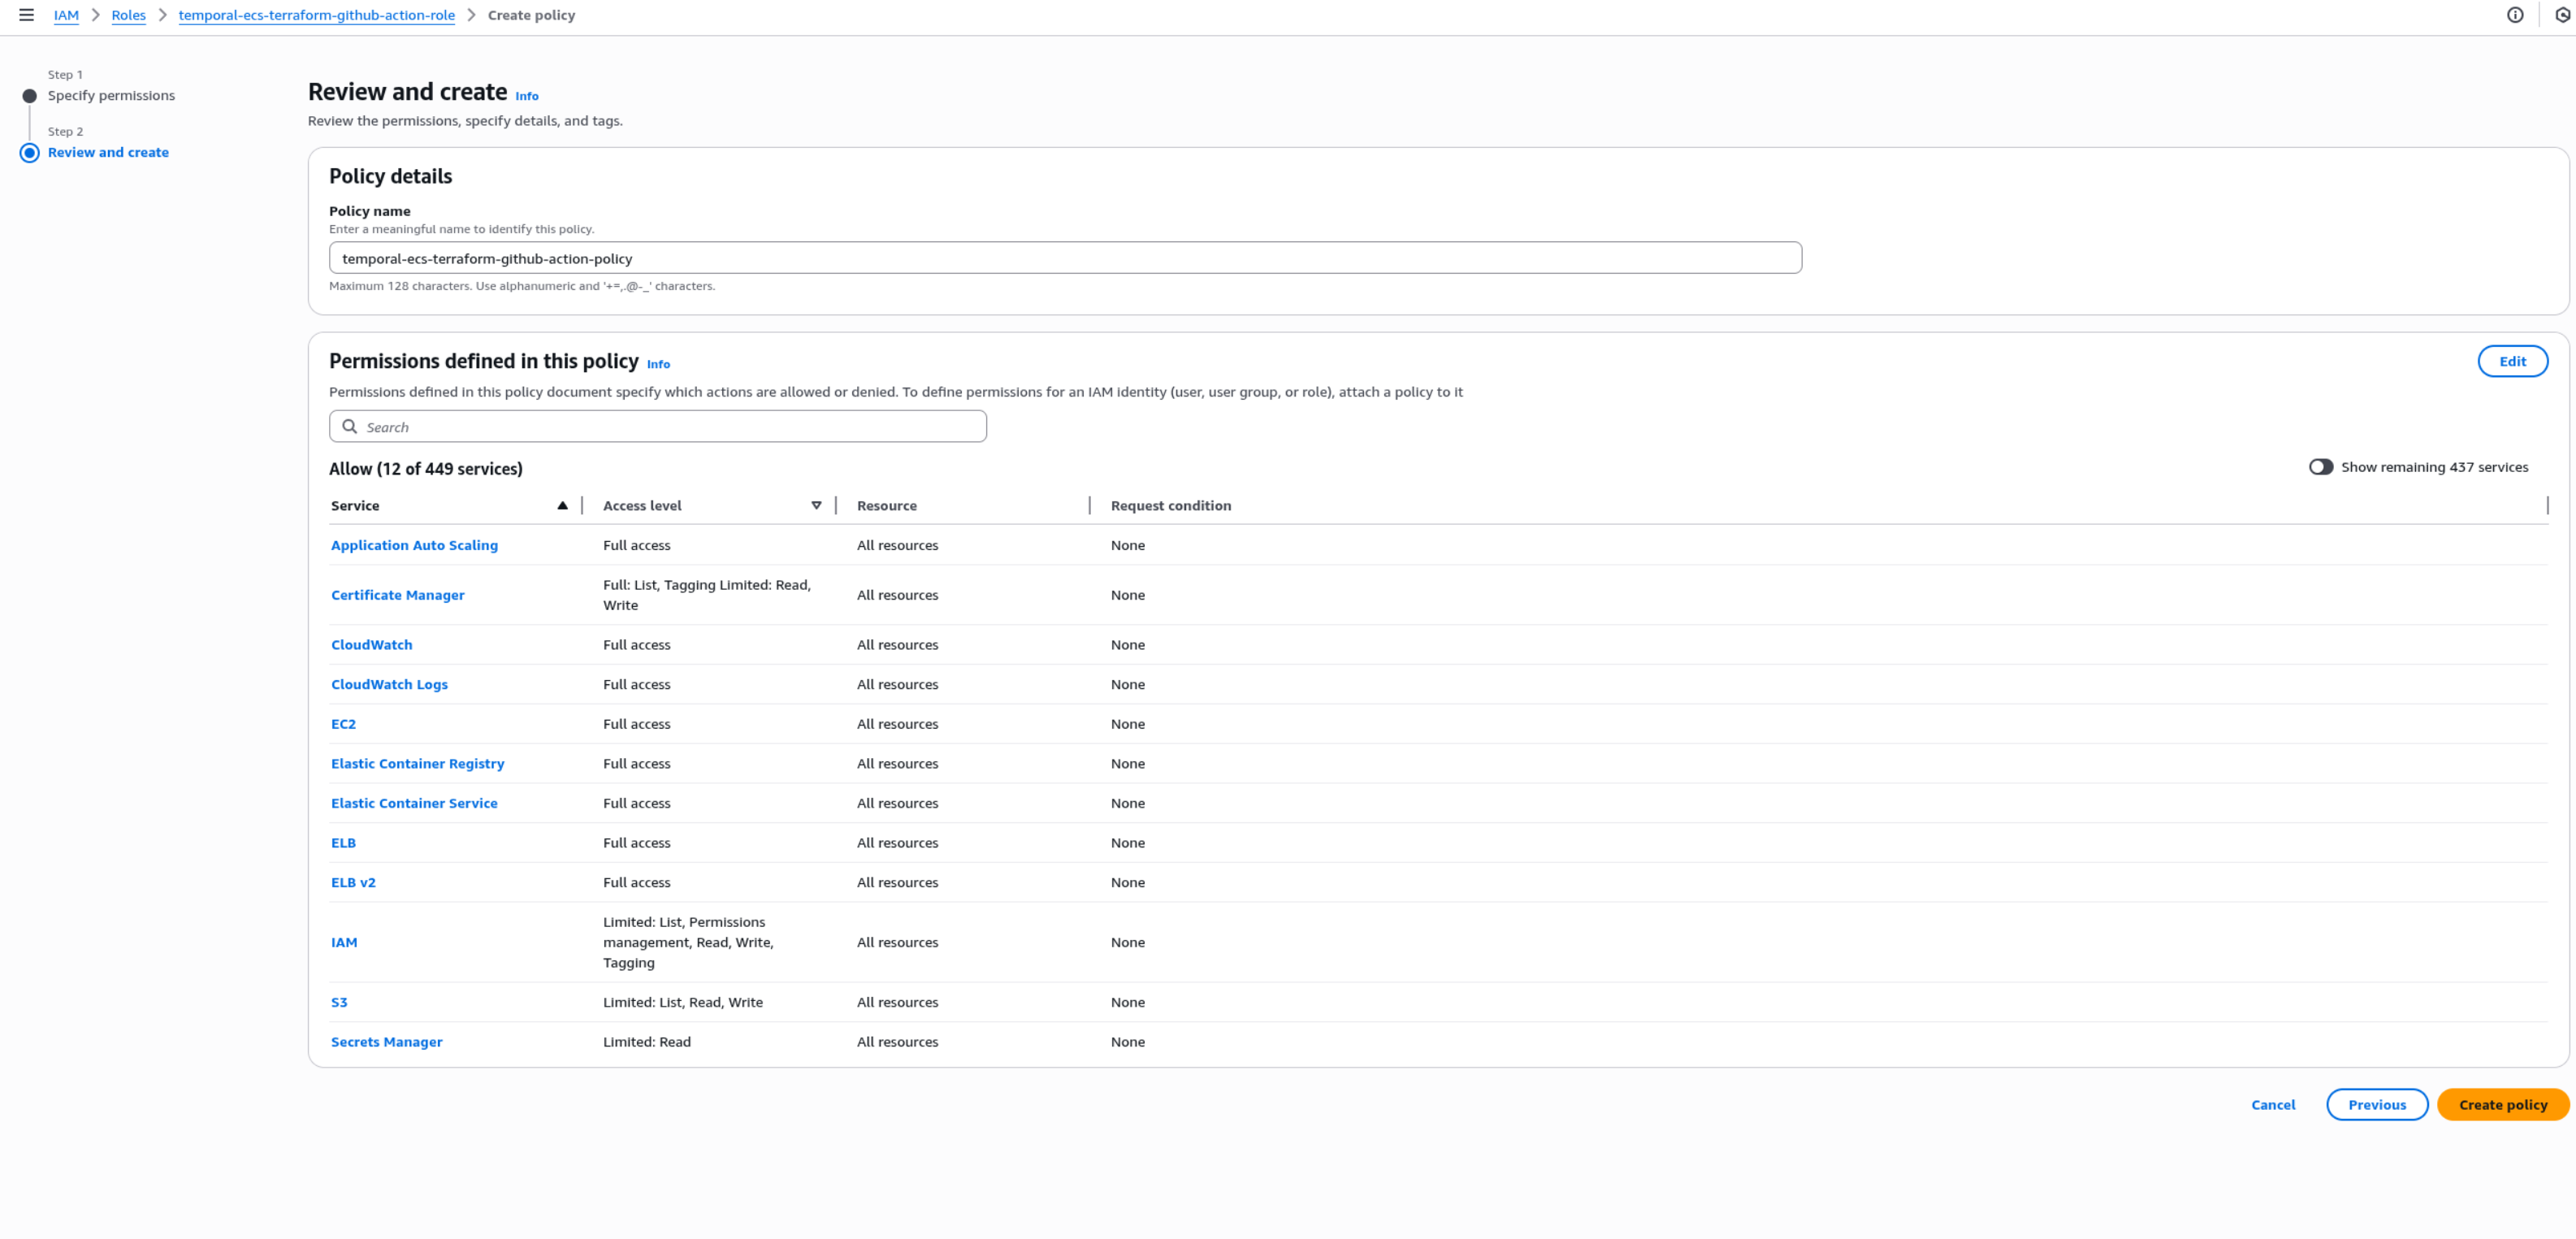Select Review and create step
The width and height of the screenshot is (2576, 1239).
(108, 153)
